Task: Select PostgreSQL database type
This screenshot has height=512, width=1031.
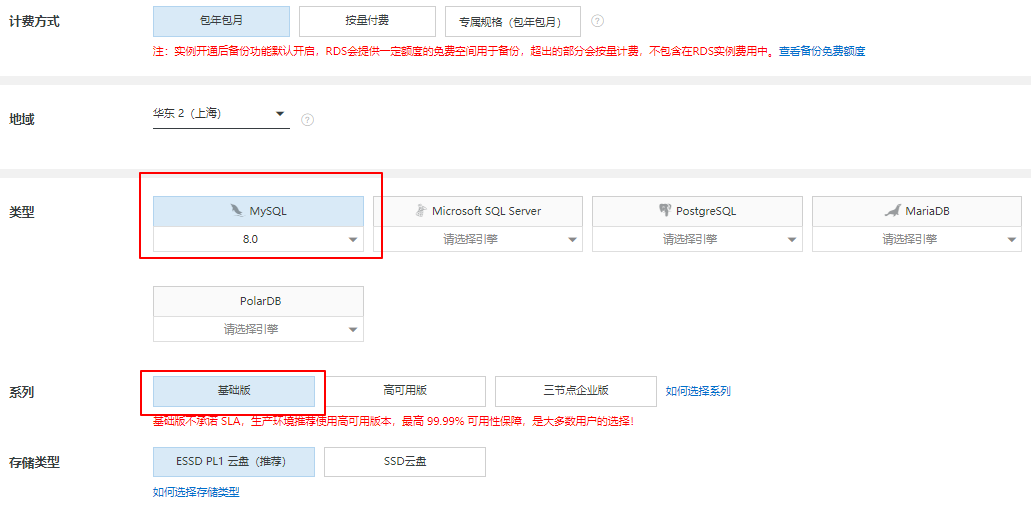Action: 698,212
